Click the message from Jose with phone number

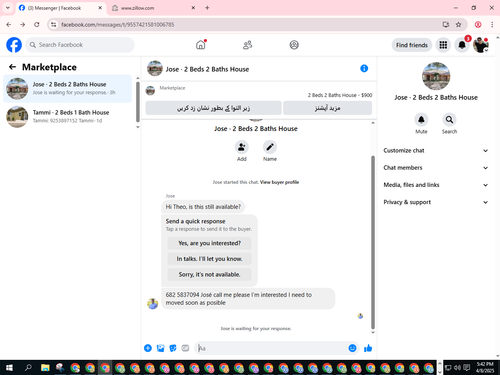(x=248, y=299)
